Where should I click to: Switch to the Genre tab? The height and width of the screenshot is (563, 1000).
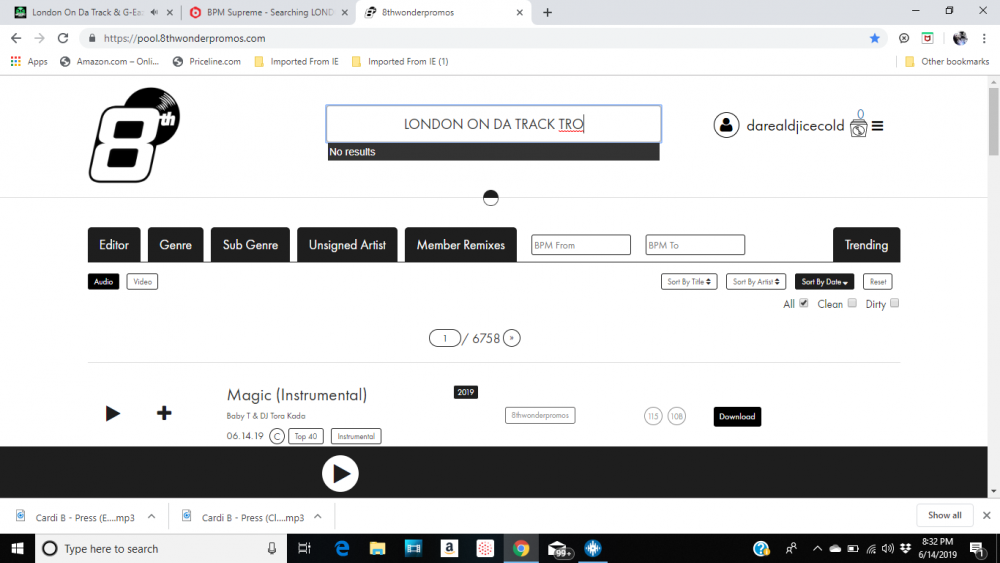pyautogui.click(x=176, y=245)
